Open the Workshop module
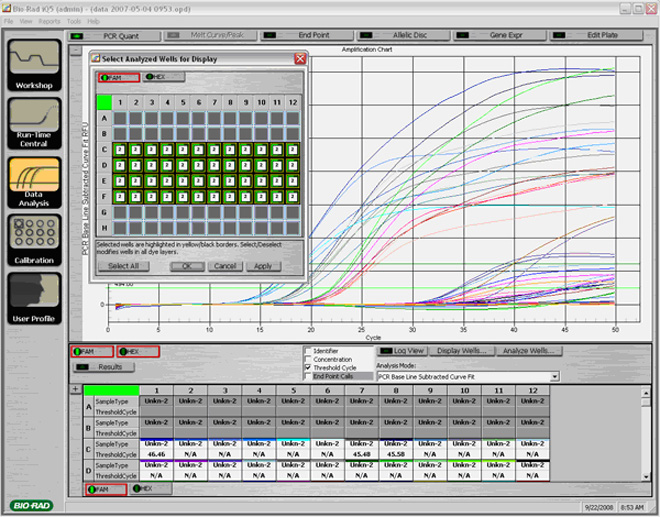This screenshot has height=517, width=660. pos(35,65)
